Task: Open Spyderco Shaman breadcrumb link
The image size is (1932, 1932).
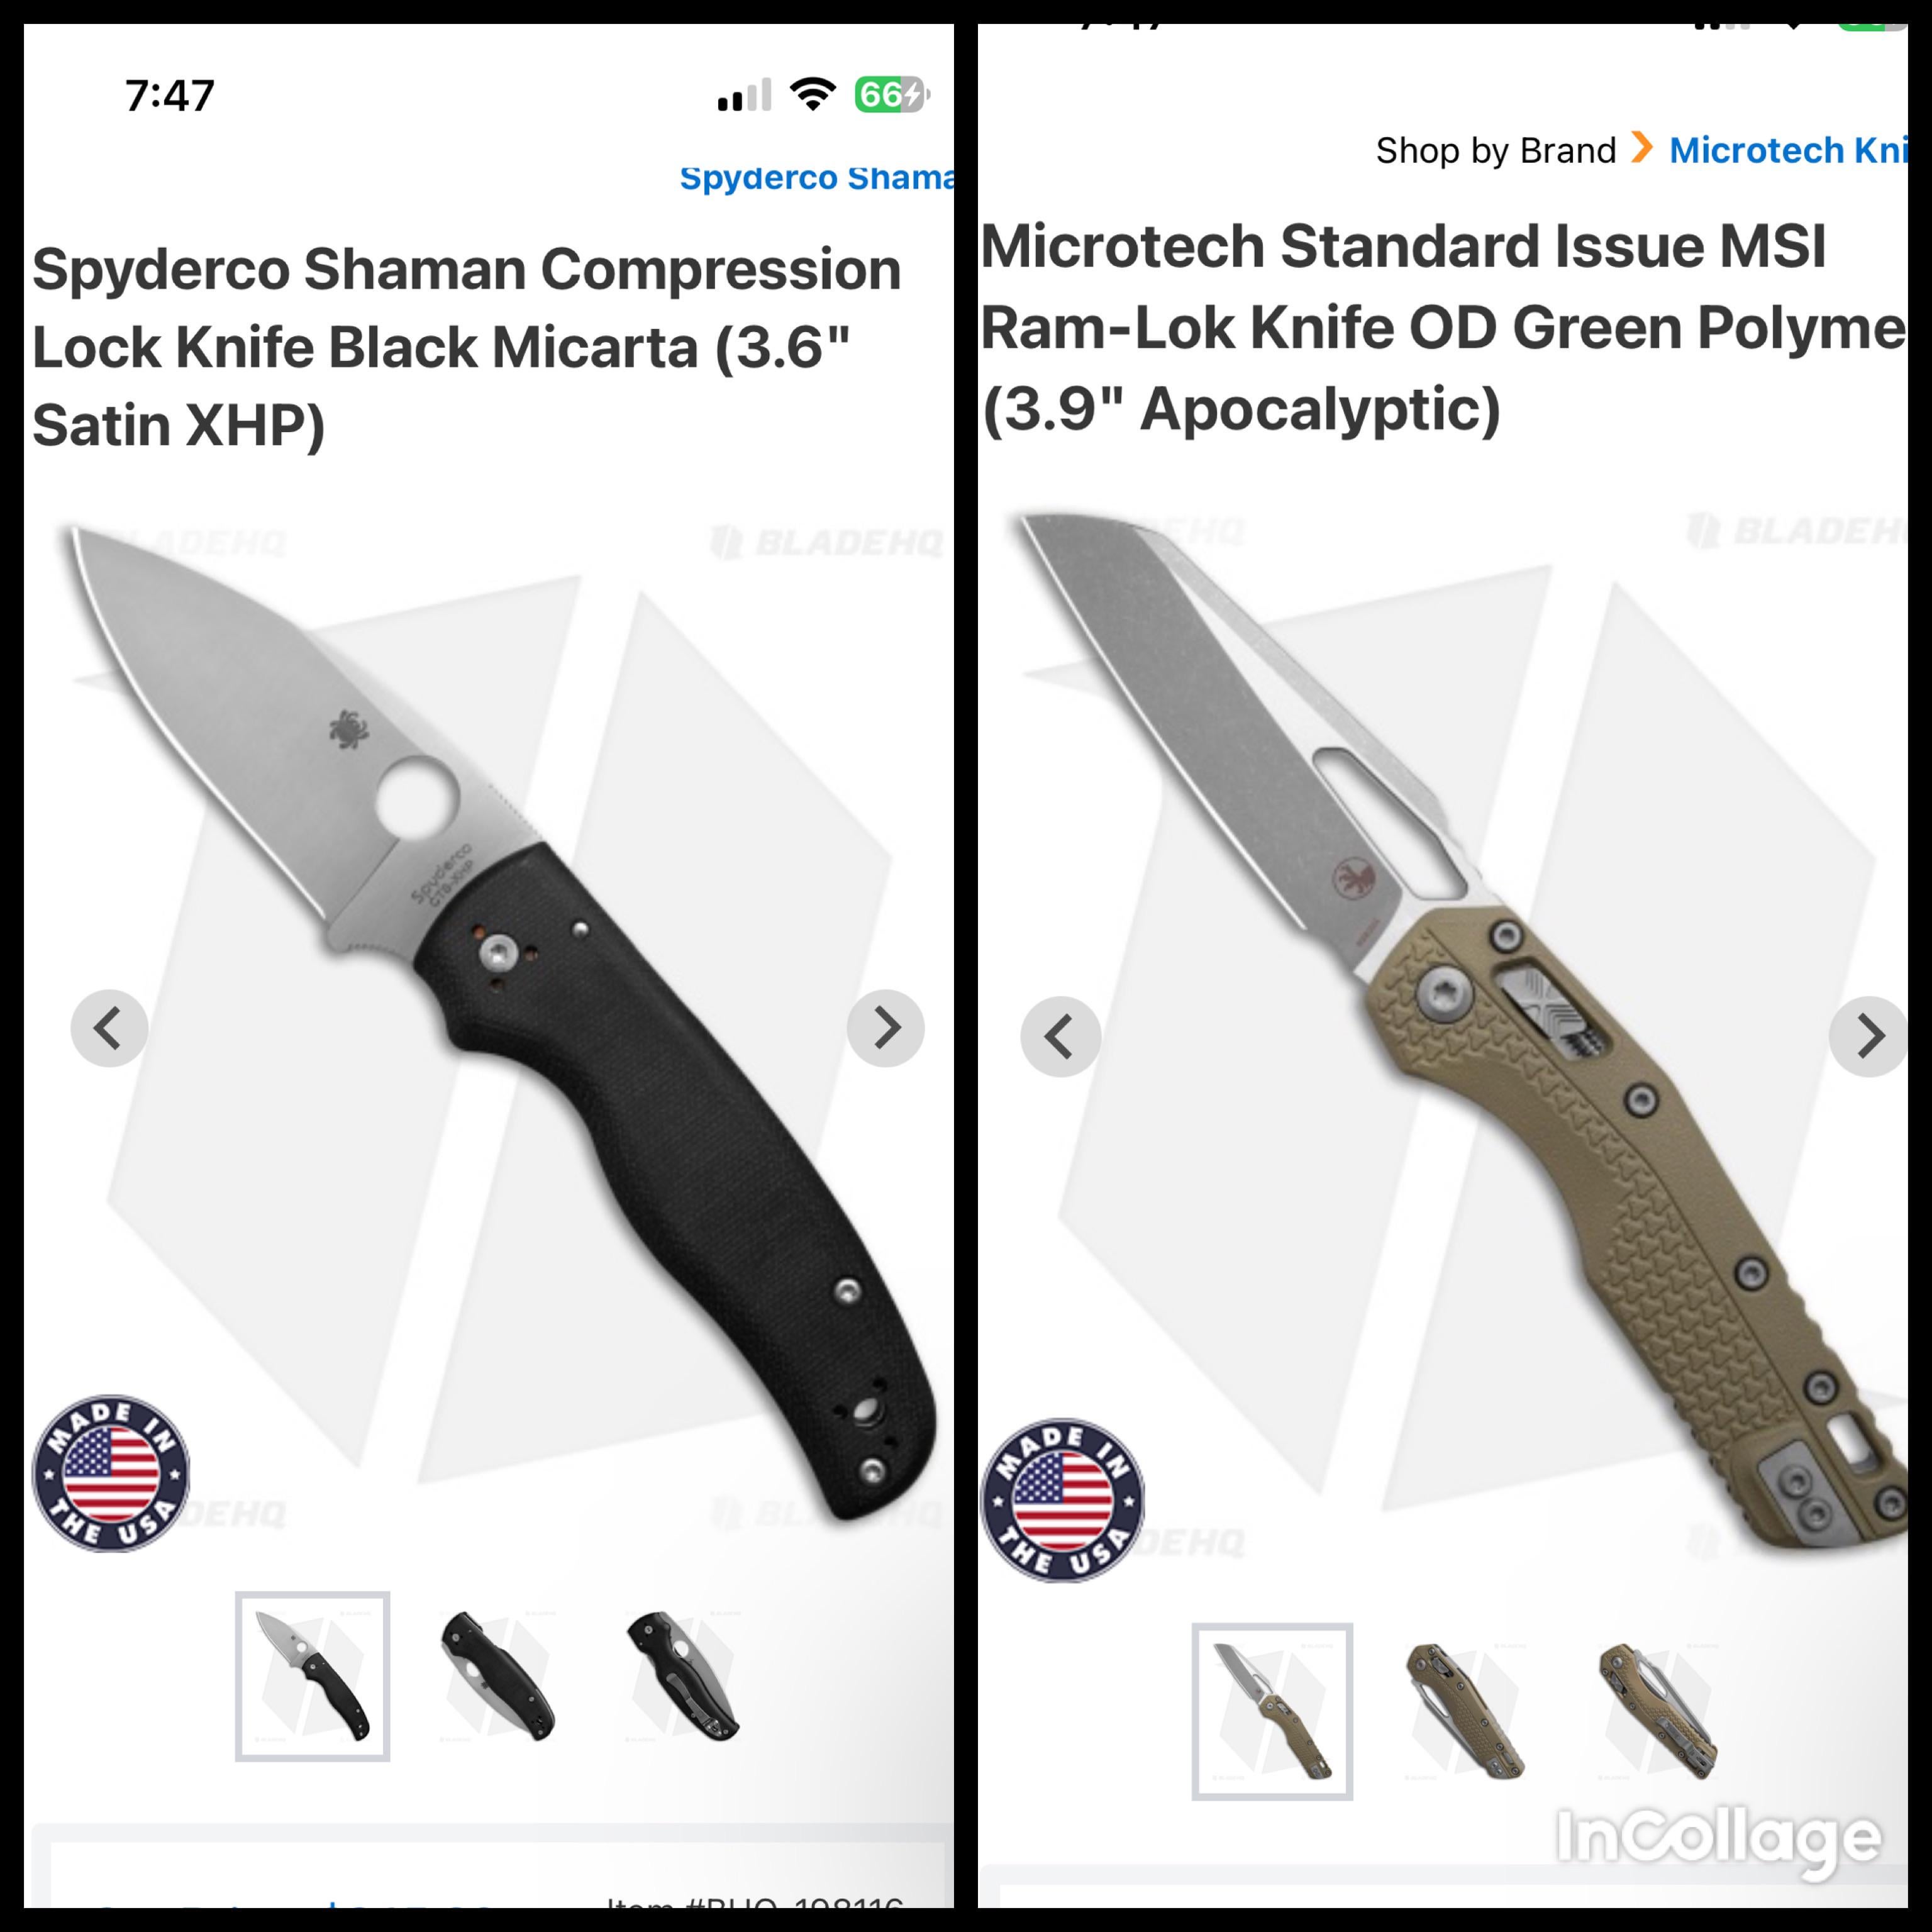Action: pyautogui.click(x=816, y=178)
